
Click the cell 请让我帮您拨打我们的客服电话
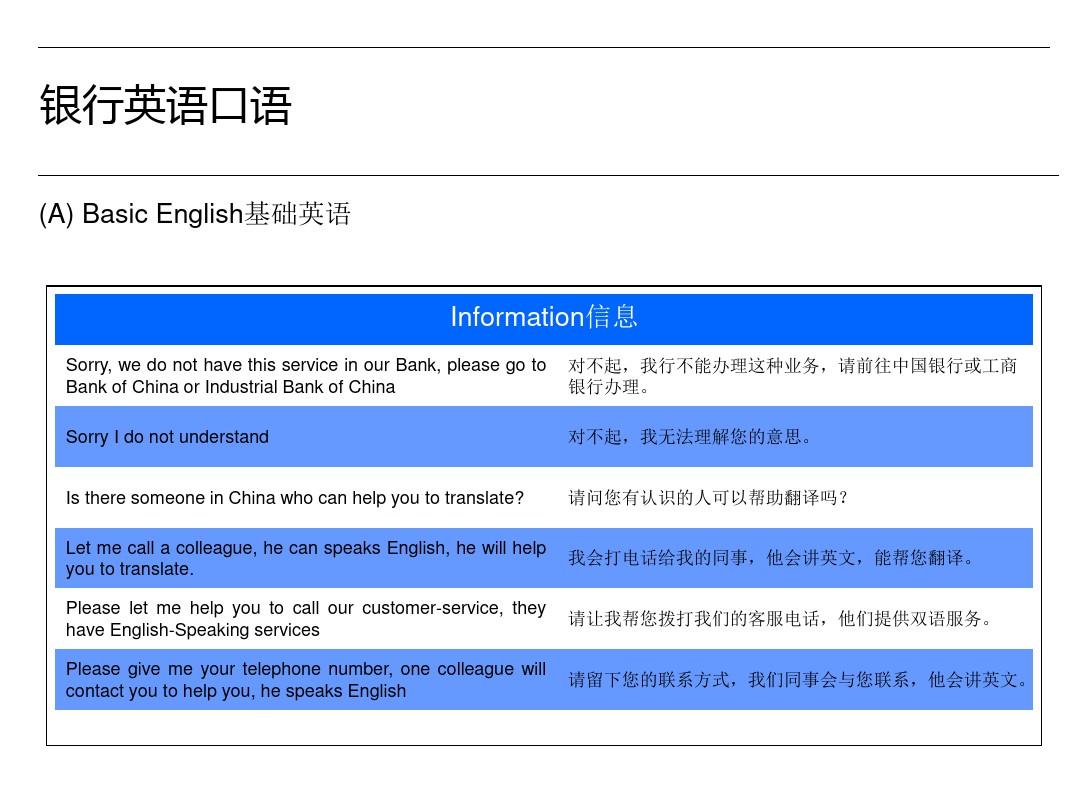[780, 619]
